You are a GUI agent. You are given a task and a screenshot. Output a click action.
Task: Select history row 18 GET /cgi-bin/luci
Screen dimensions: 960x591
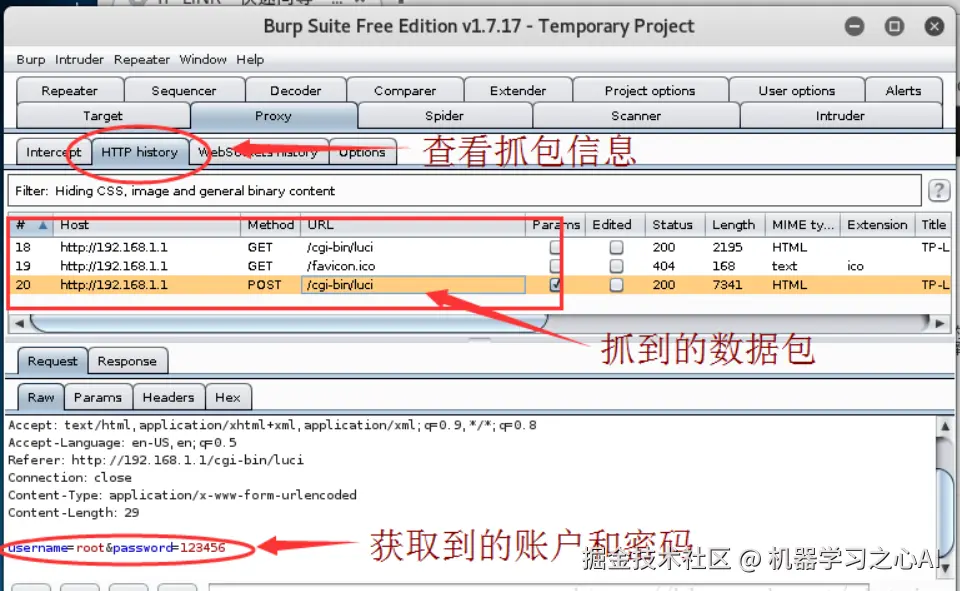pos(480,247)
